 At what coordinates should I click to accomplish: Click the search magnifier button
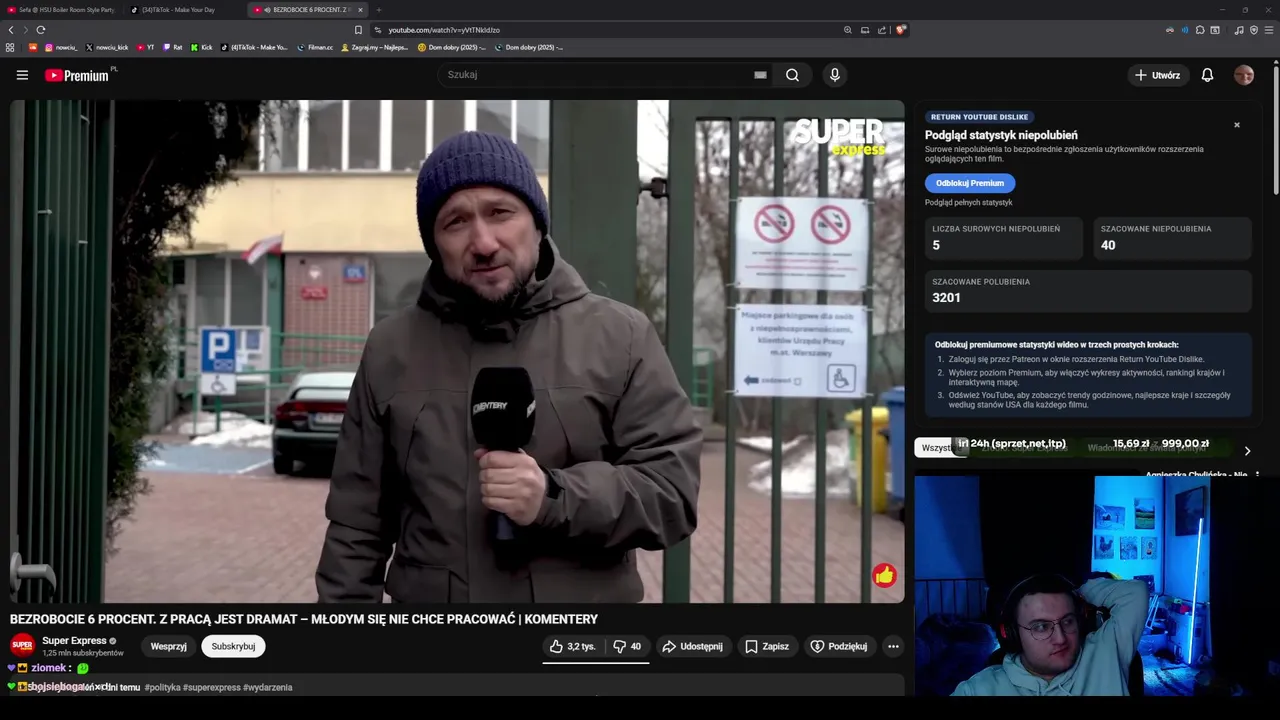coord(792,75)
